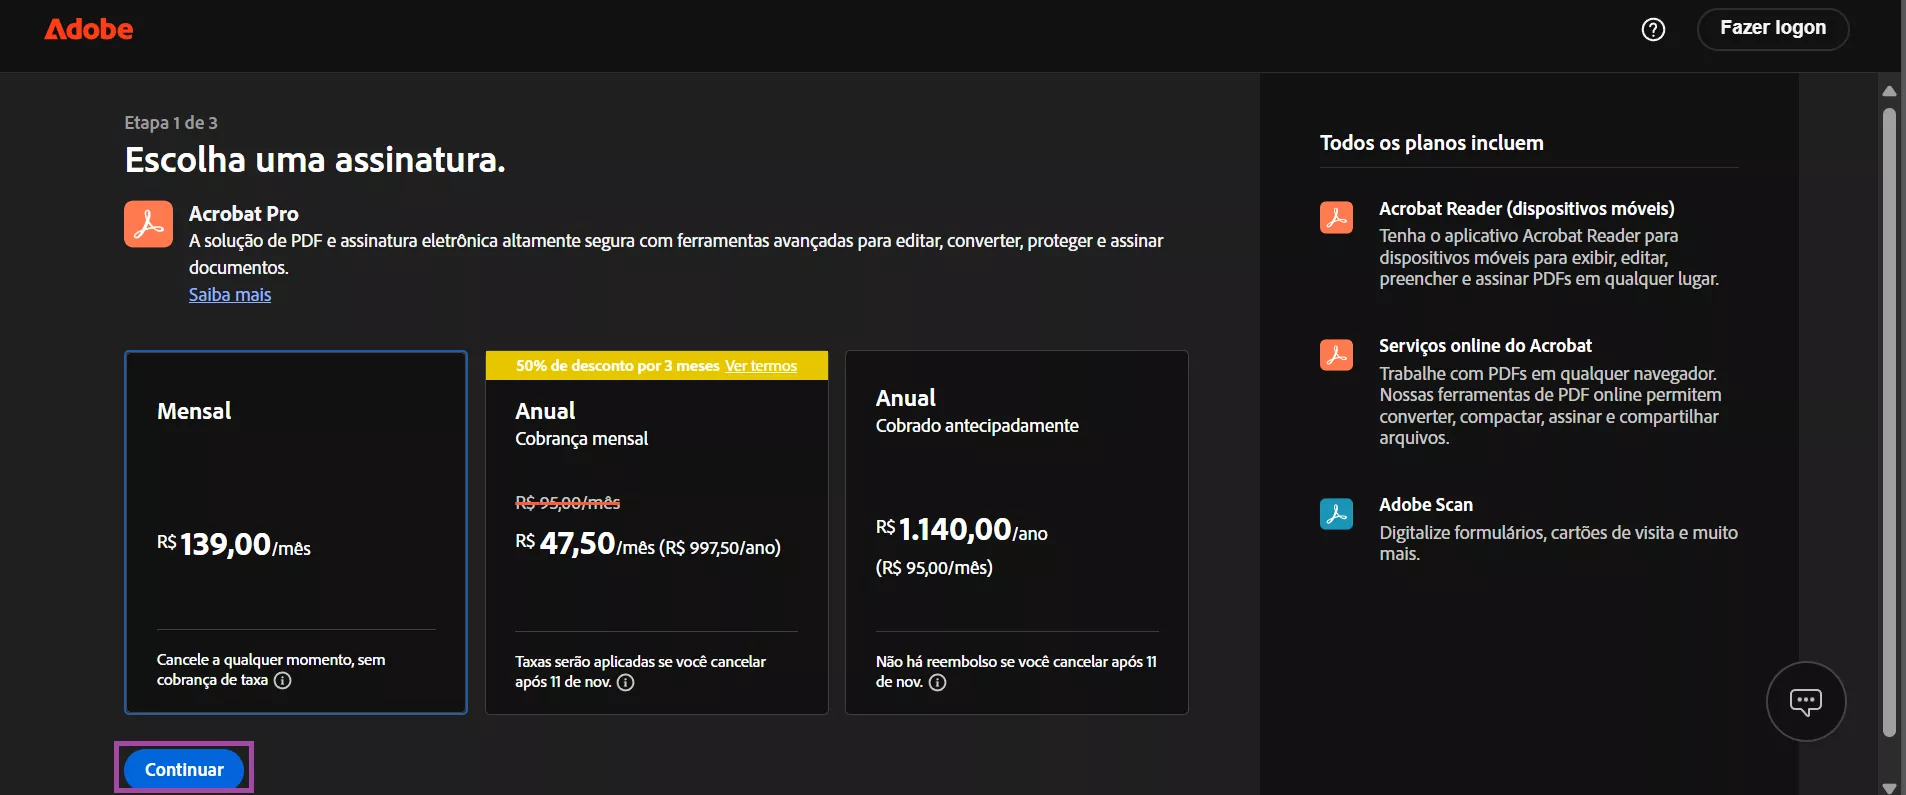1906x795 pixels.
Task: Click the Acrobat Pro product icon
Action: coord(148,224)
